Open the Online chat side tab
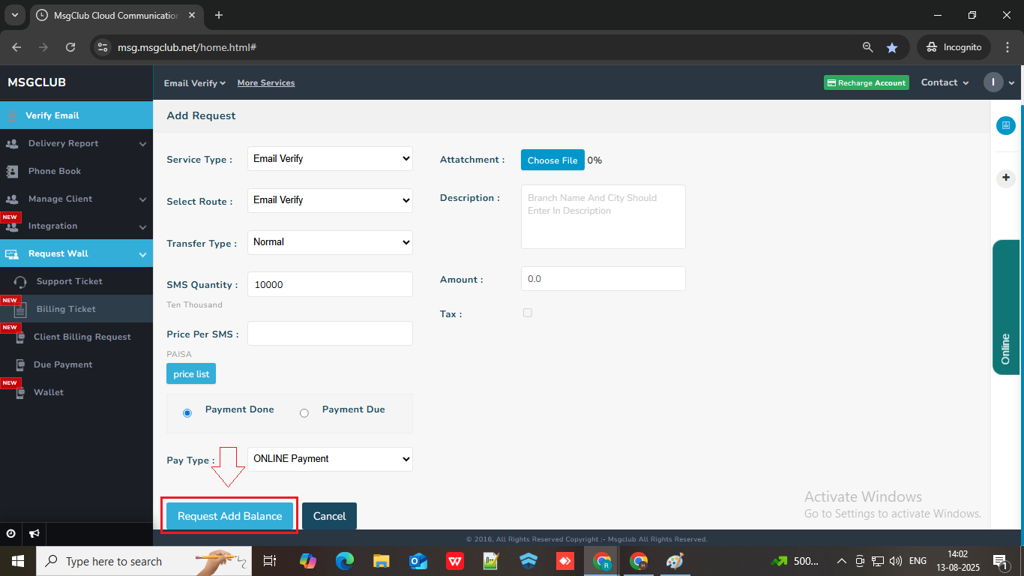This screenshot has width=1024, height=576. click(x=1006, y=307)
